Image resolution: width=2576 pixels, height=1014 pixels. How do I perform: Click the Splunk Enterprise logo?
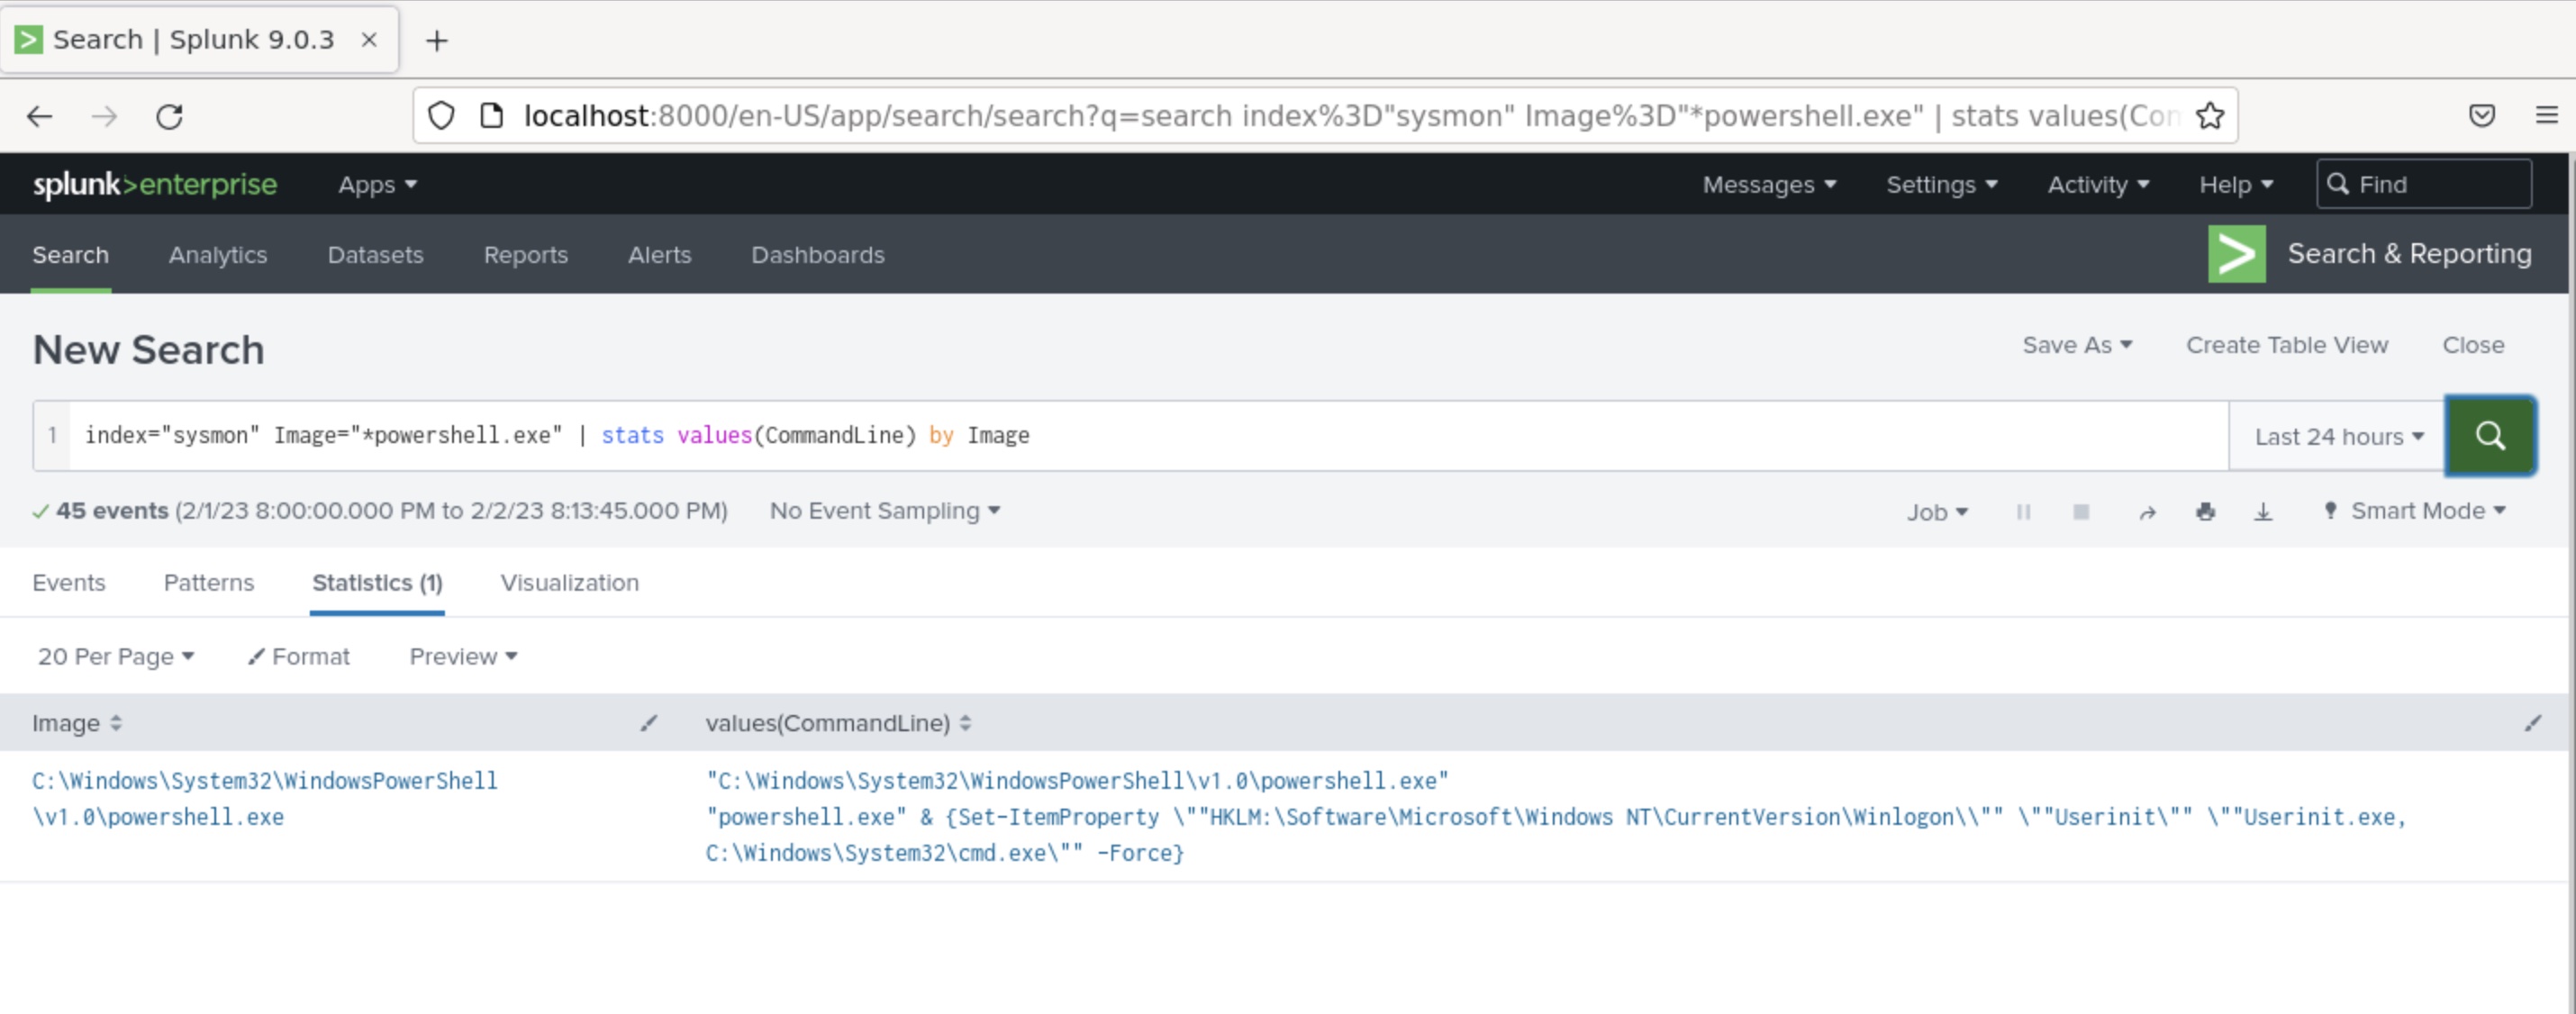pos(155,185)
